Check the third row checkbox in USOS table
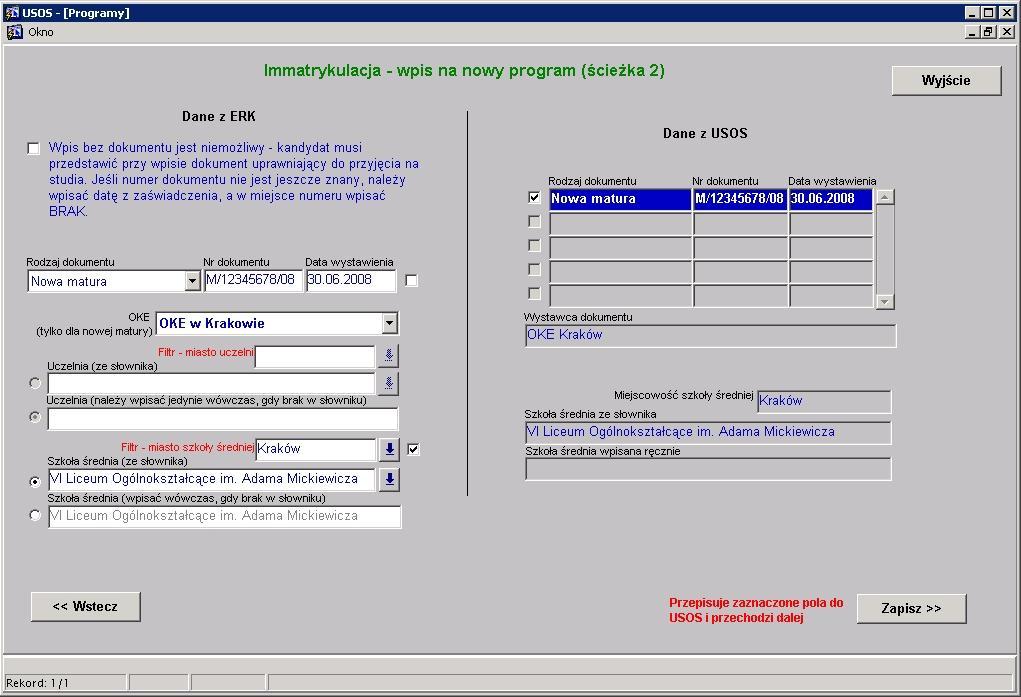Viewport: 1021px width, 697px height. click(535, 246)
